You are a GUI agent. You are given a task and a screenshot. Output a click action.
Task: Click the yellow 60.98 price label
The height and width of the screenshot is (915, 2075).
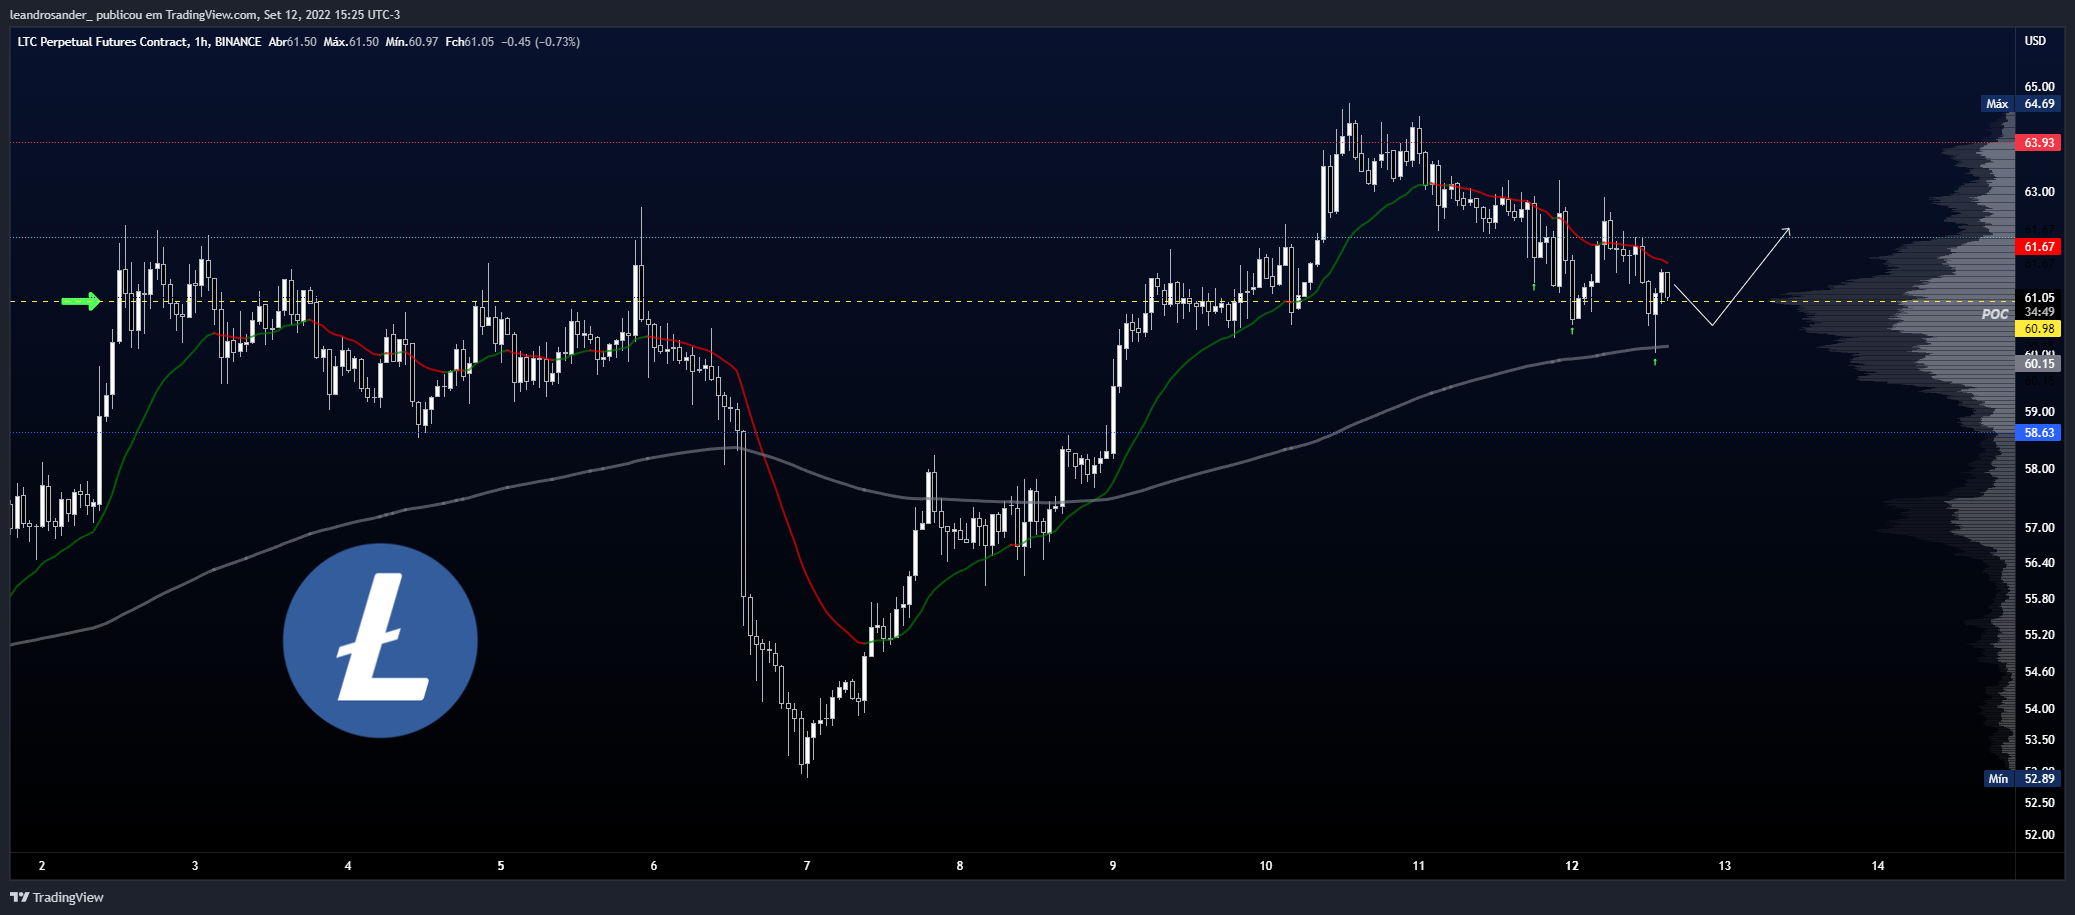2039,328
